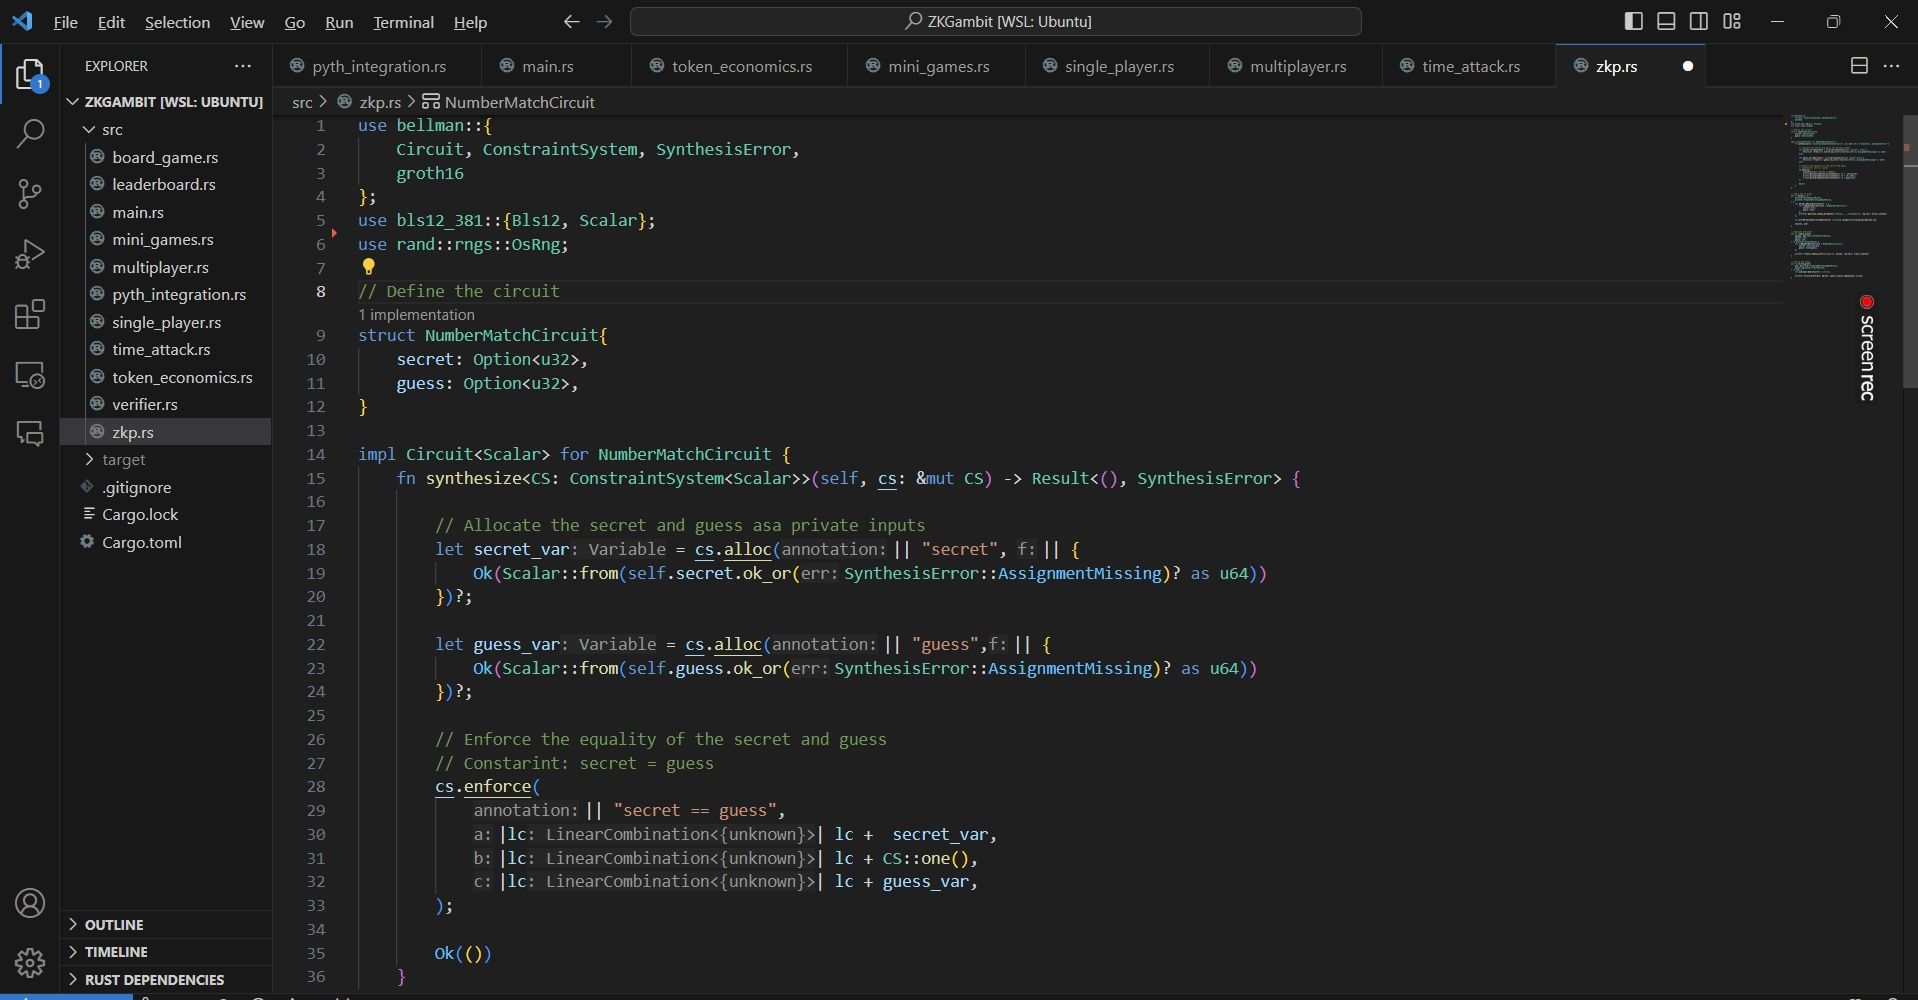Open Cargo.lock in the explorer
Viewport: 1918px width, 1000px height.
click(165, 515)
